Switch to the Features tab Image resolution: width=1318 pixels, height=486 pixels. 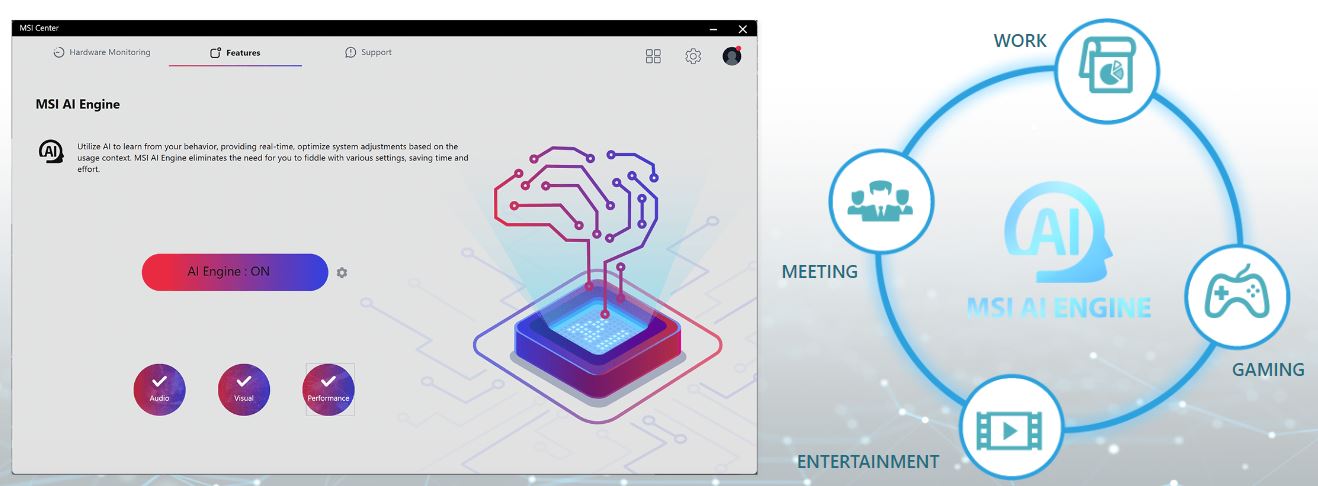point(235,53)
